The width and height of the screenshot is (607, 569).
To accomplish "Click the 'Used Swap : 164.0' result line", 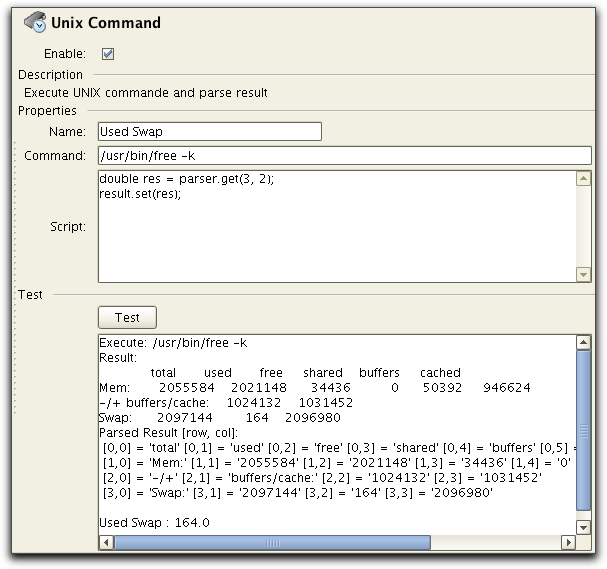I will [x=154, y=523].
